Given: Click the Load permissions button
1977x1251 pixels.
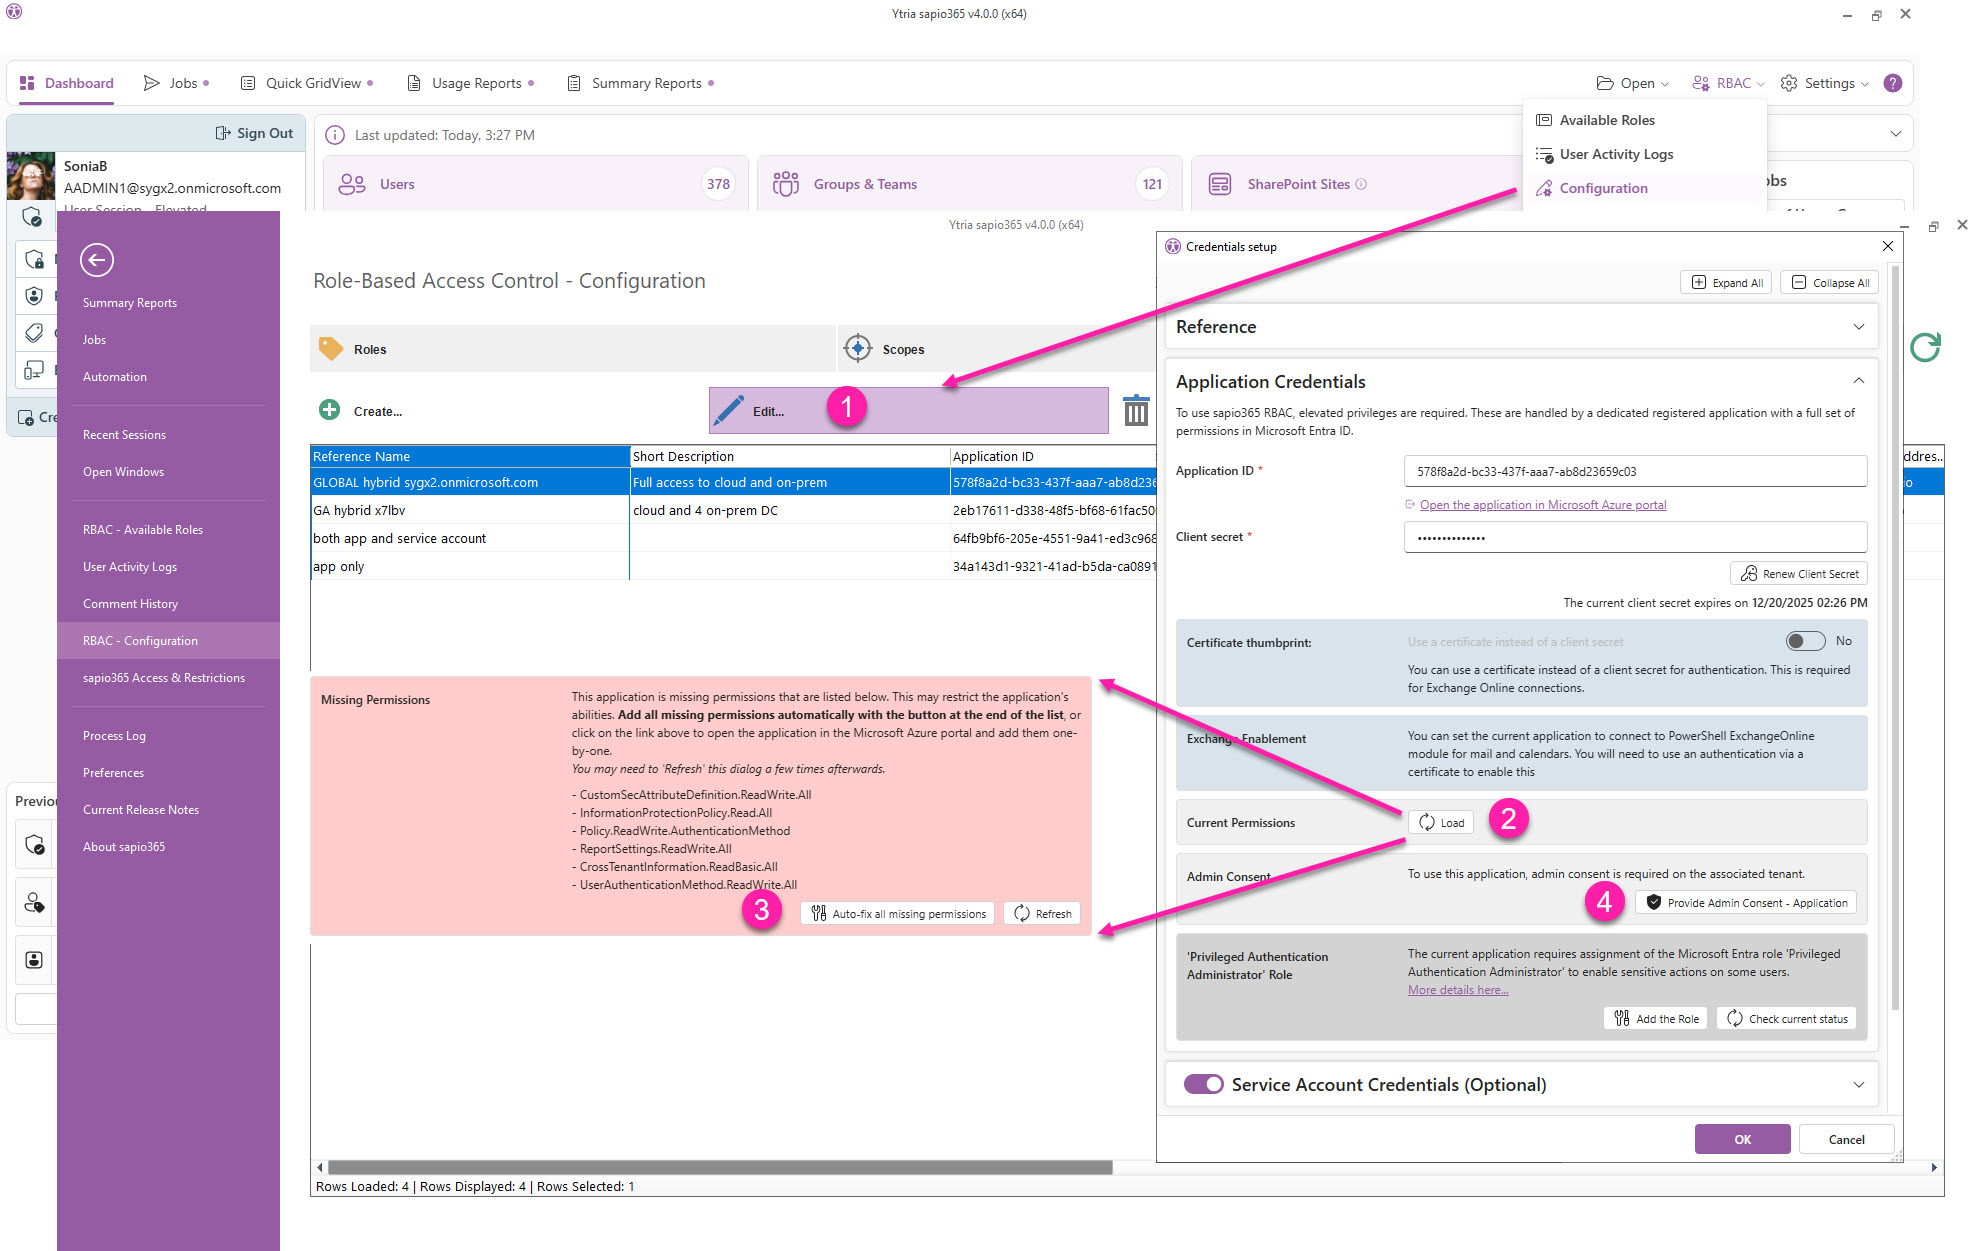Looking at the screenshot, I should click(x=1441, y=822).
